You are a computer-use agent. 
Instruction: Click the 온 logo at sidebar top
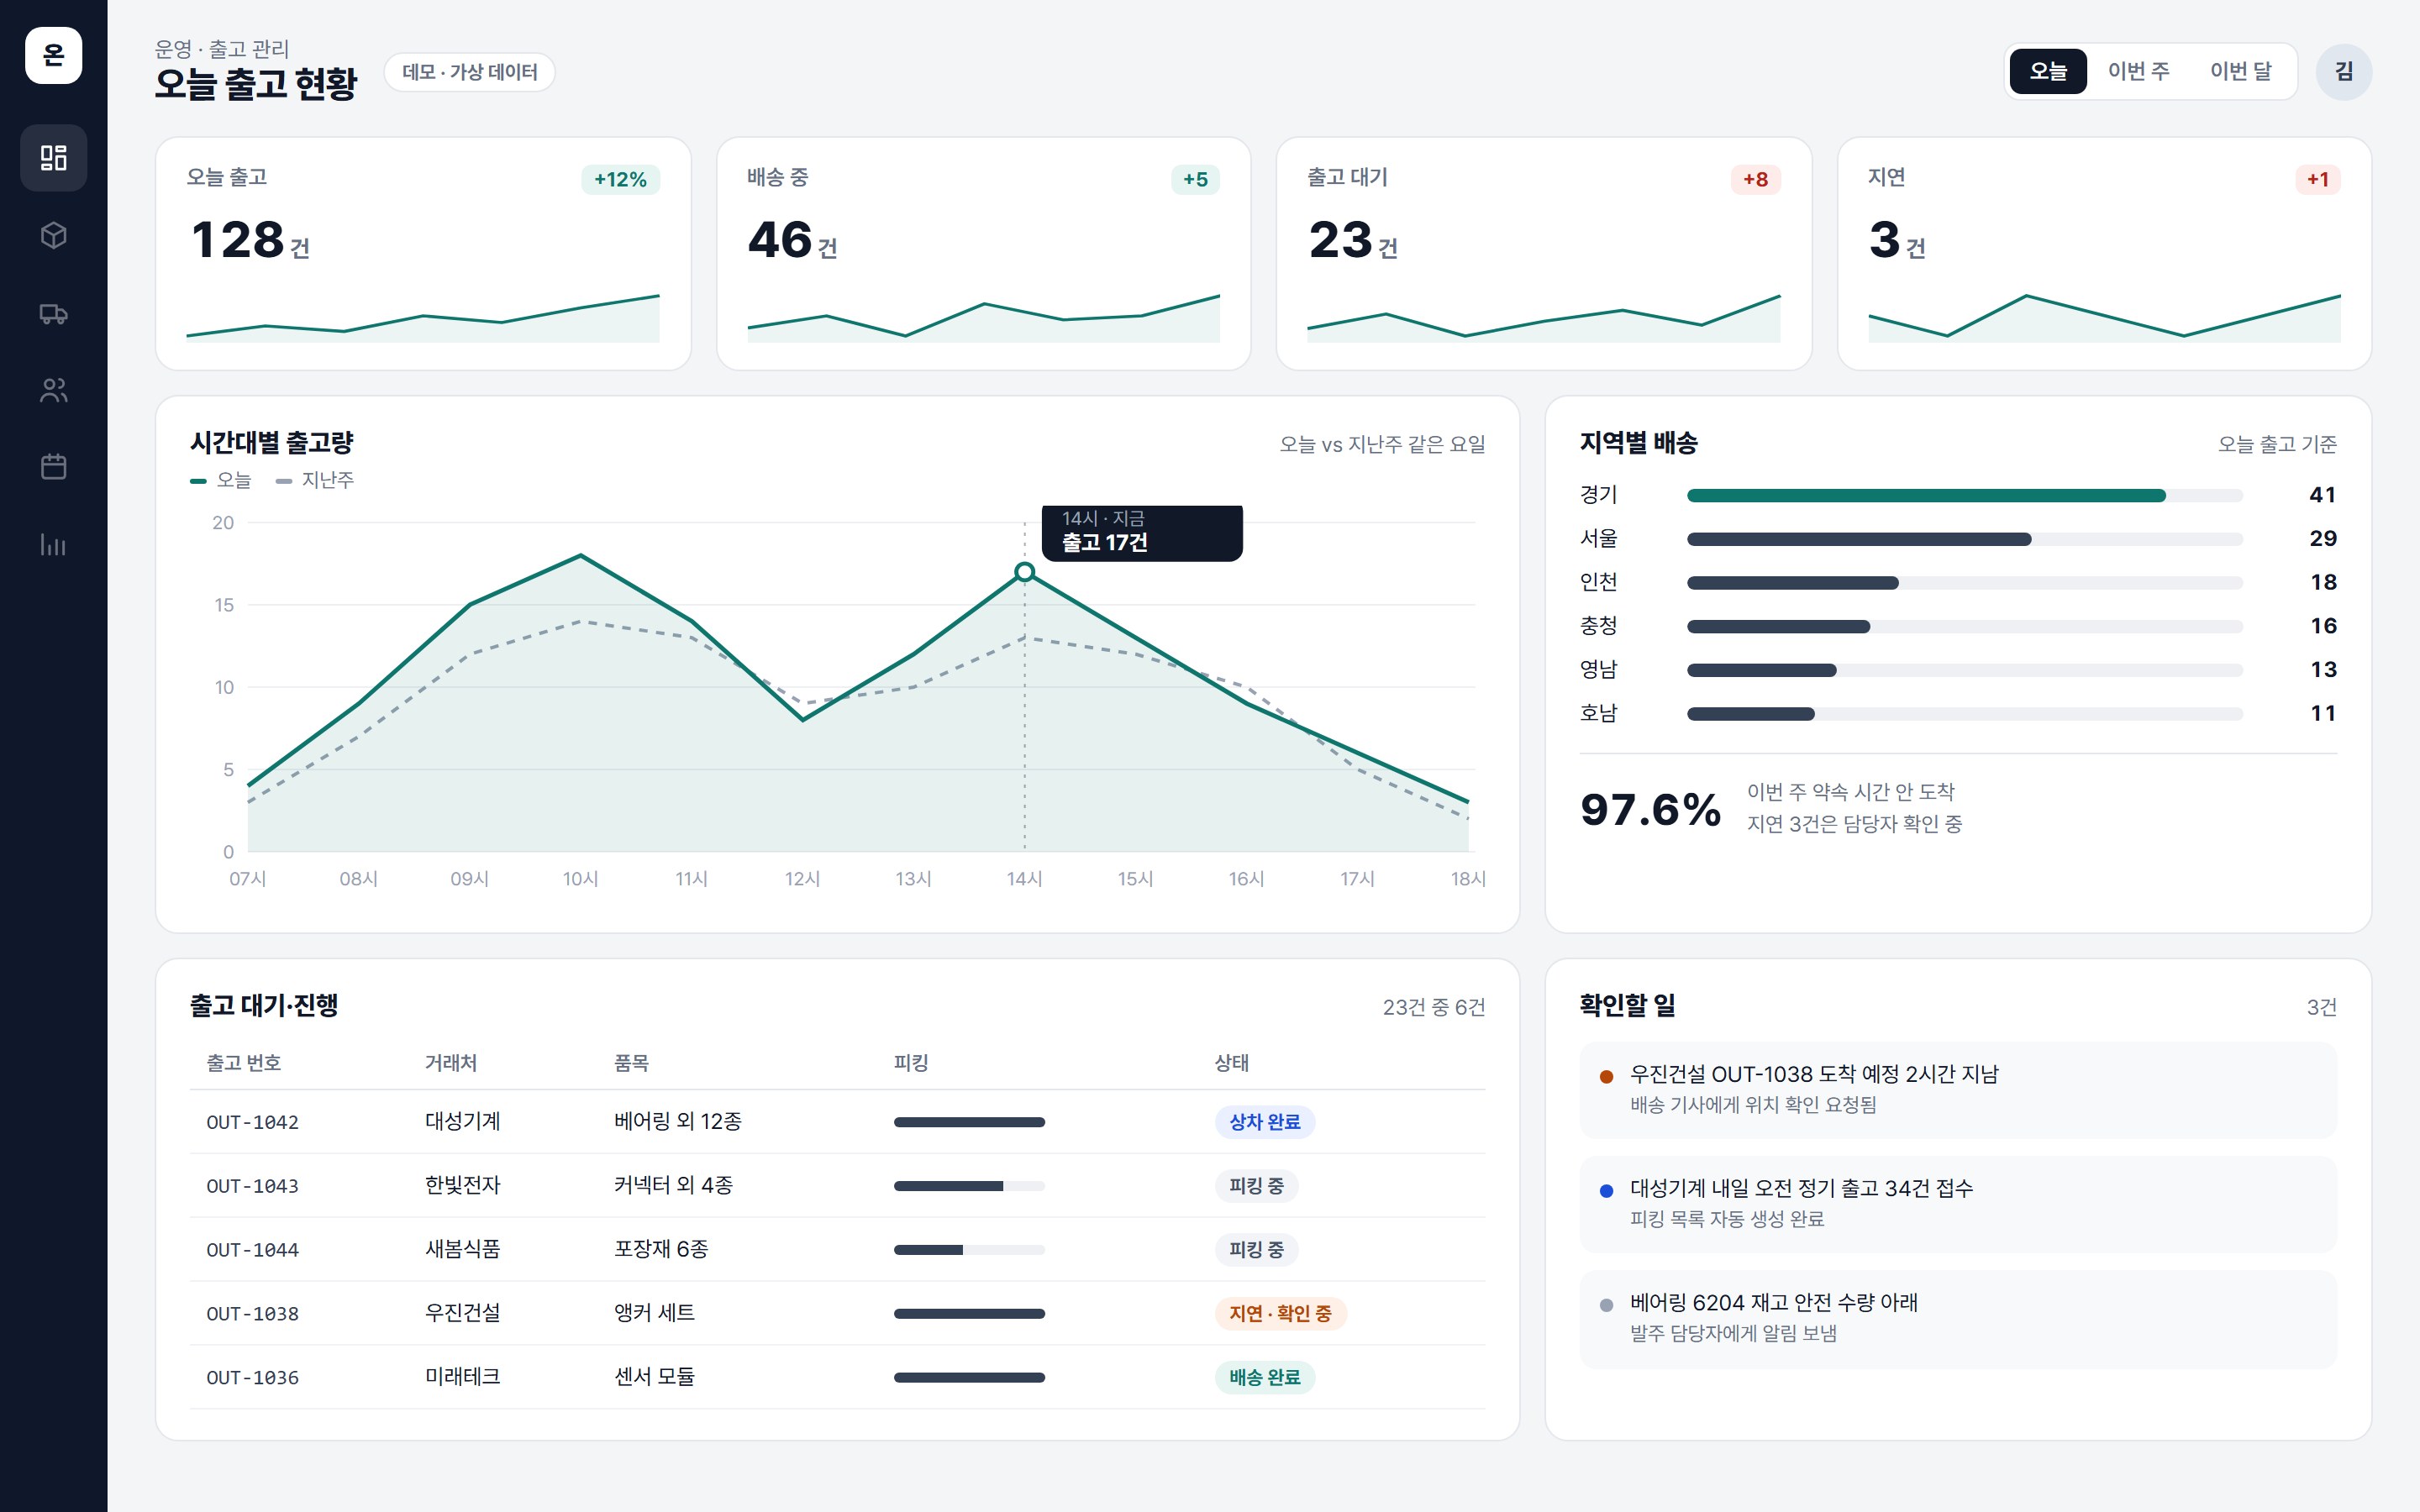(x=53, y=55)
